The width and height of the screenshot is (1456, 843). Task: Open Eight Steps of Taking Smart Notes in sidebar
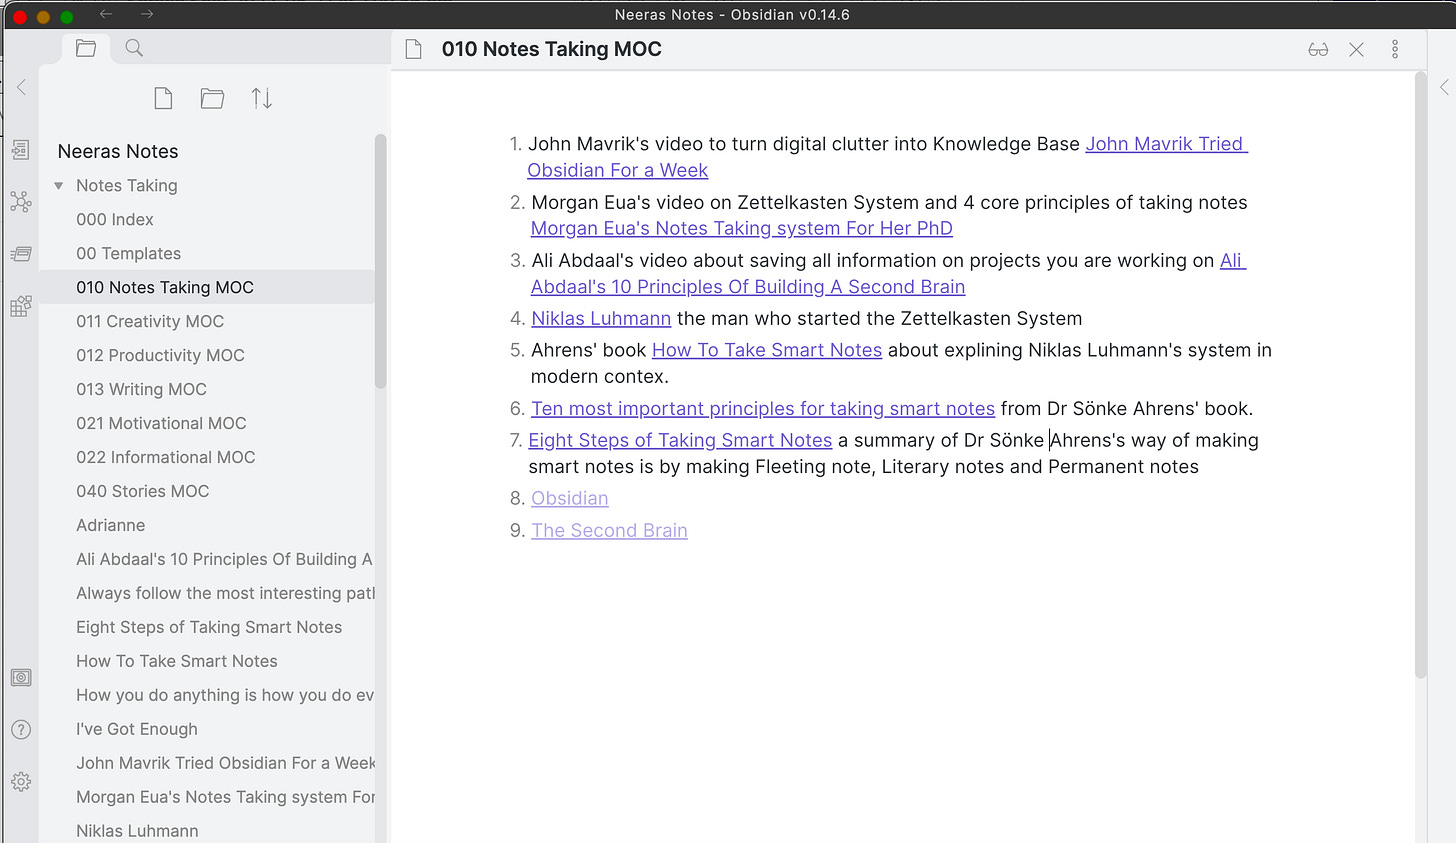click(207, 627)
